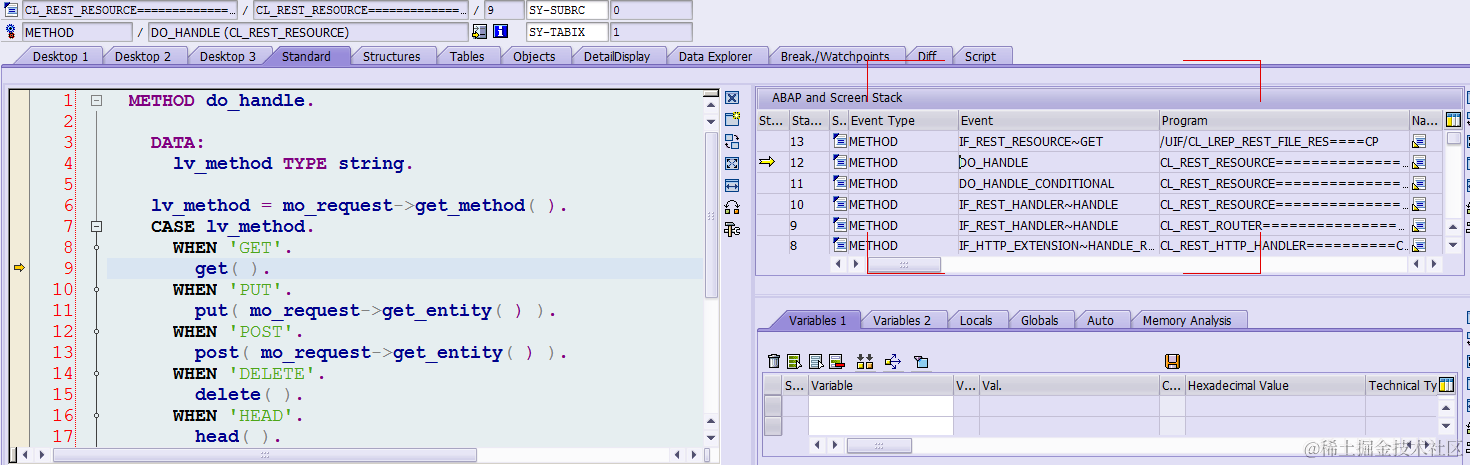Click the maximize horizontally icon beside the editor

click(732, 185)
